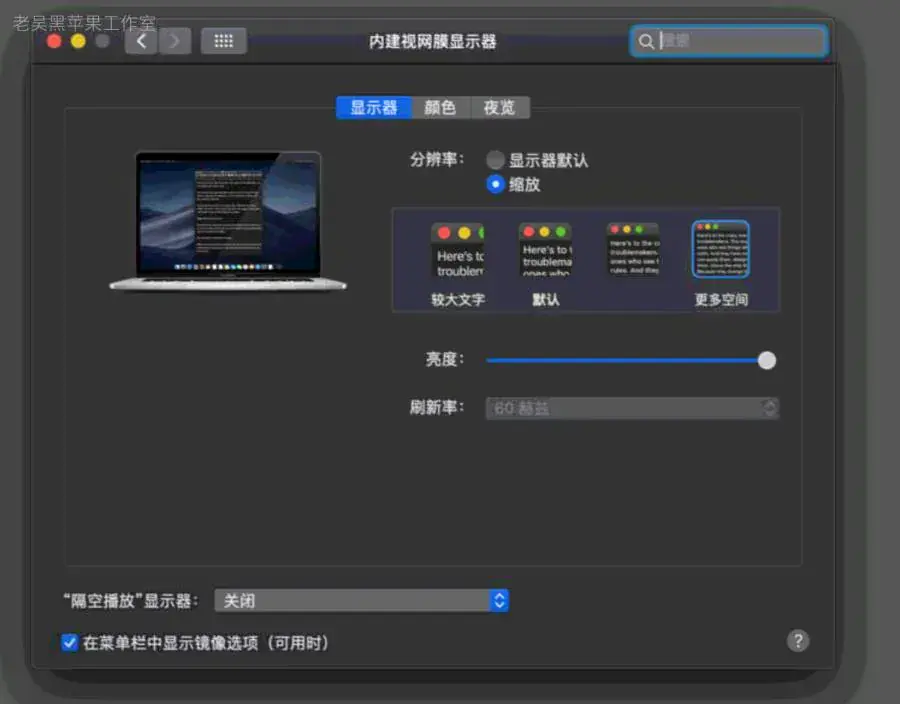
Task: Toggle 在菜单栏中显示镜像选项 checkbox
Action: (69, 643)
